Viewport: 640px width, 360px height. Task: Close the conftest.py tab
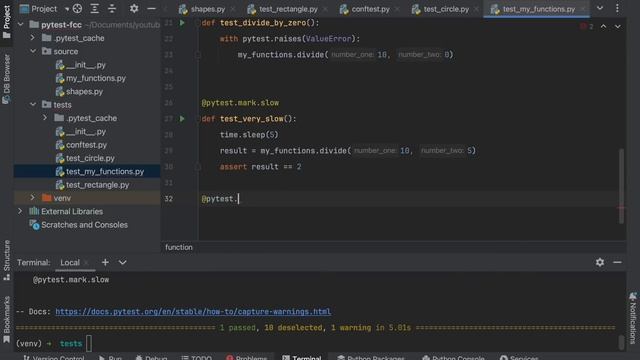[x=397, y=9]
